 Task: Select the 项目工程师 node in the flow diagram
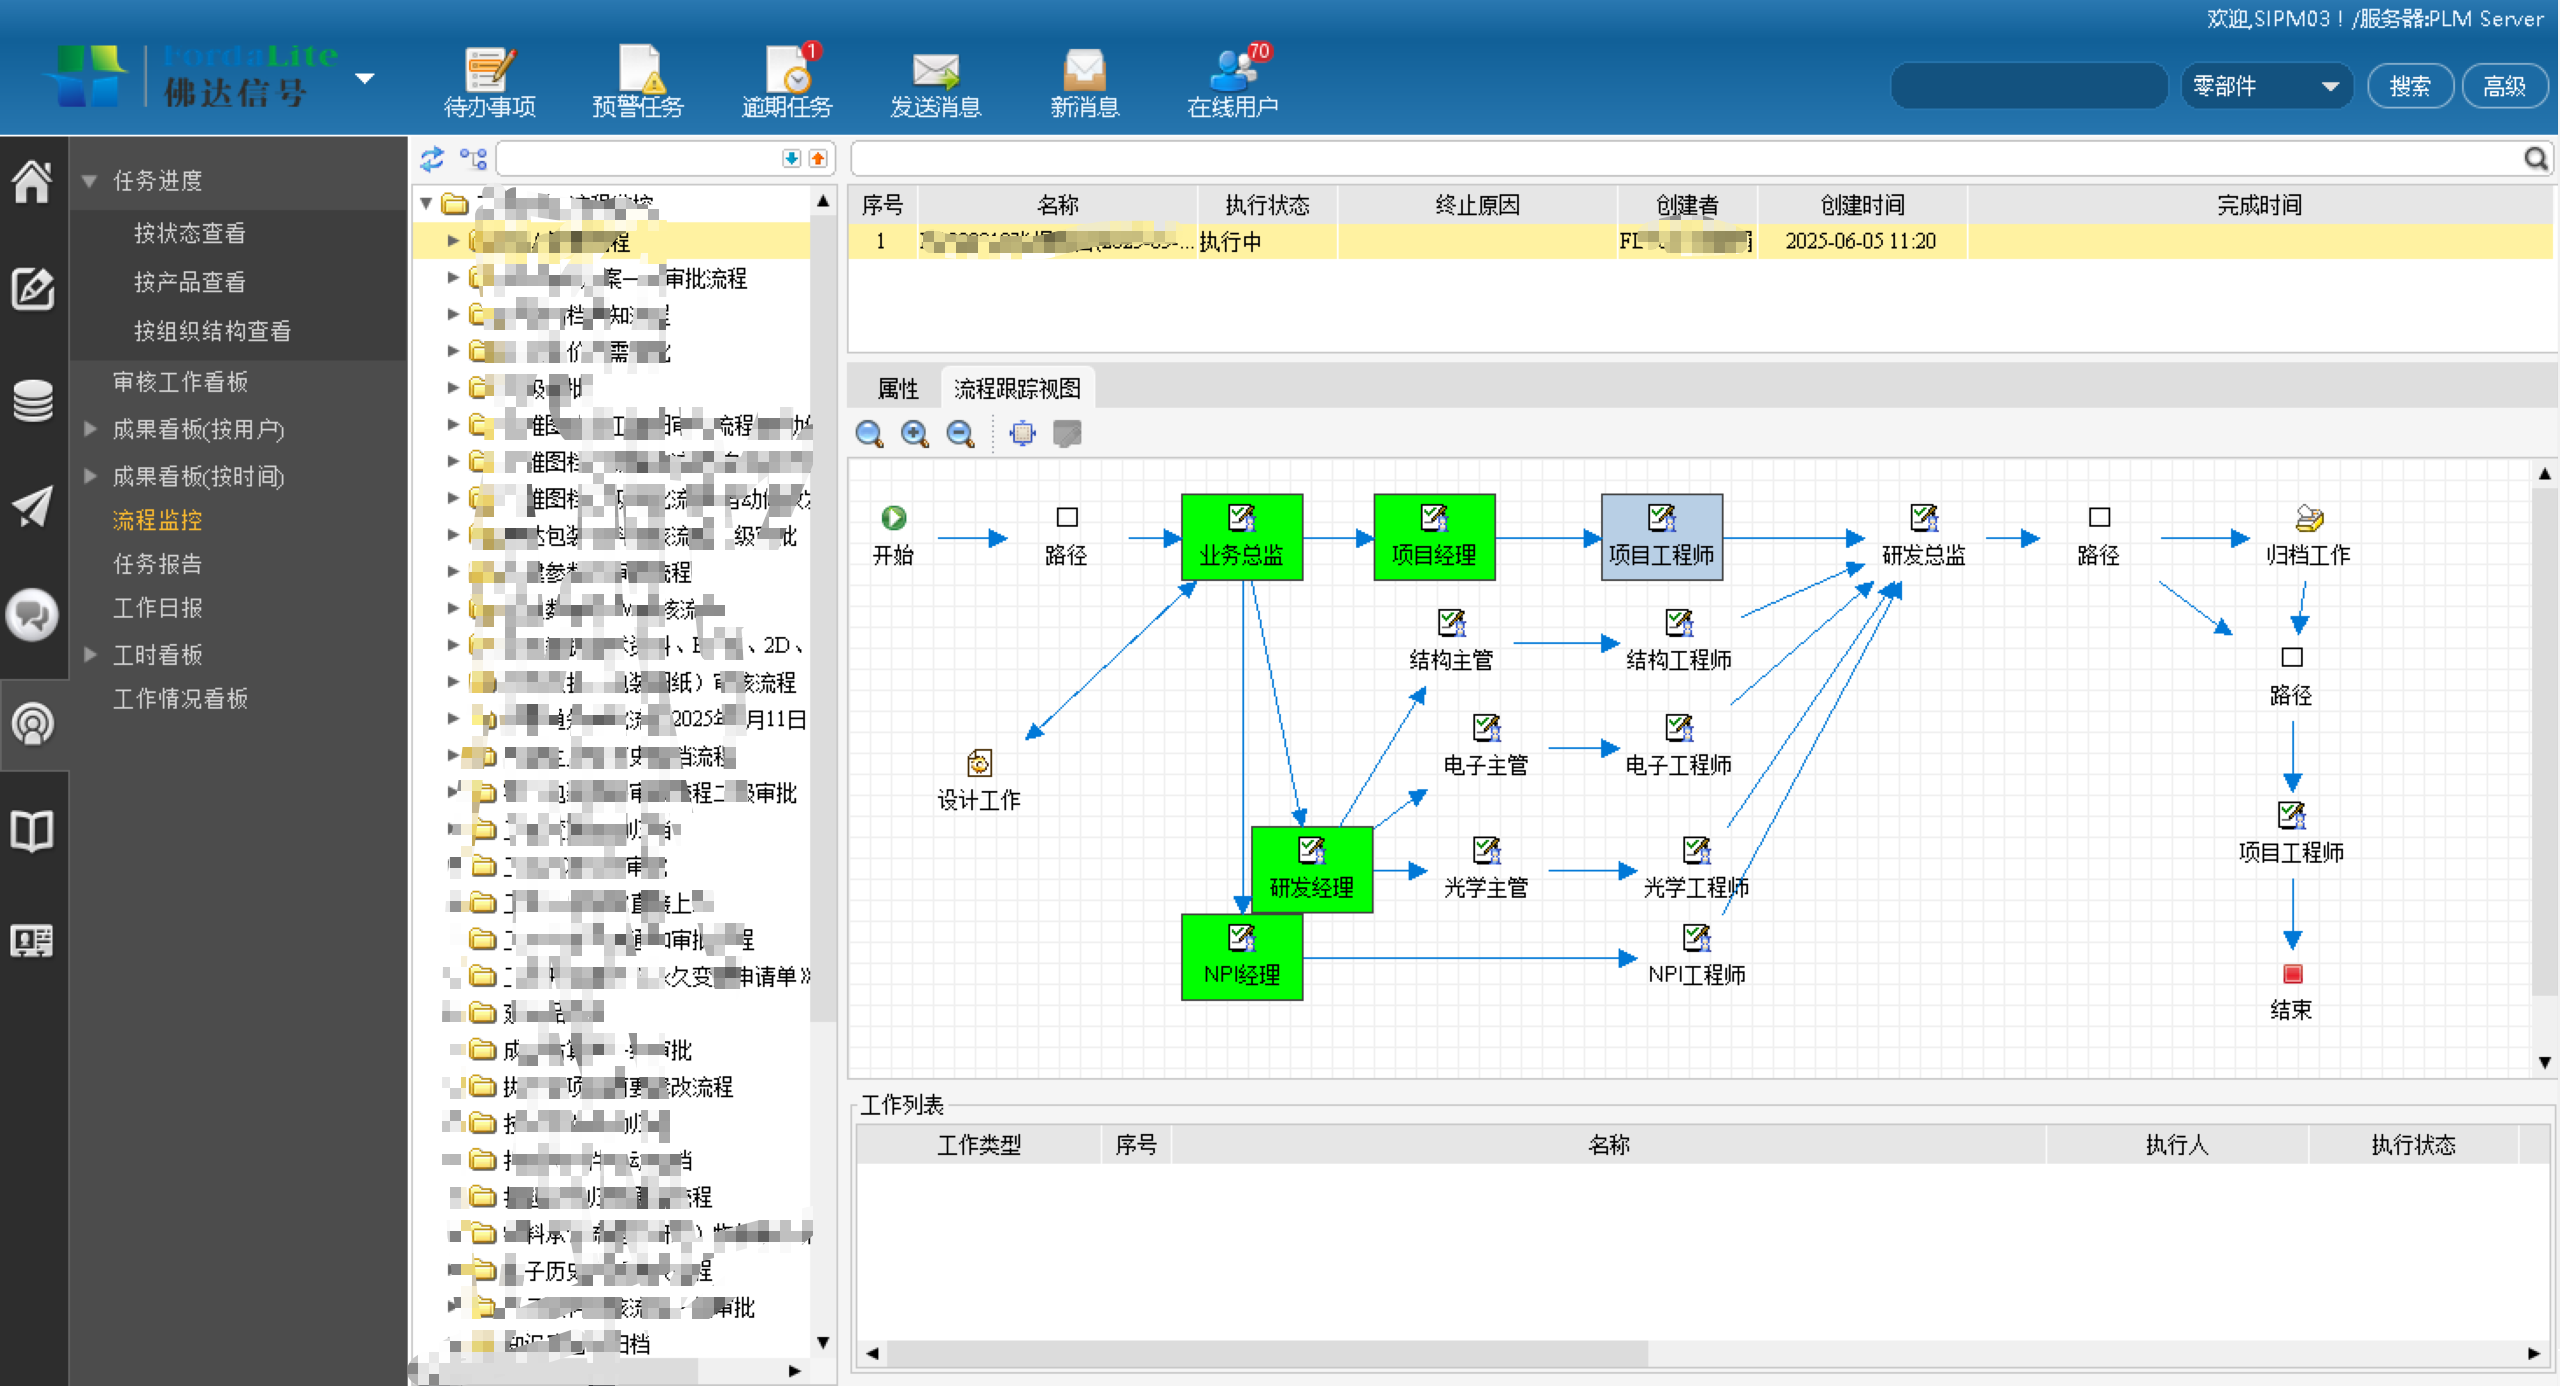coord(1661,538)
